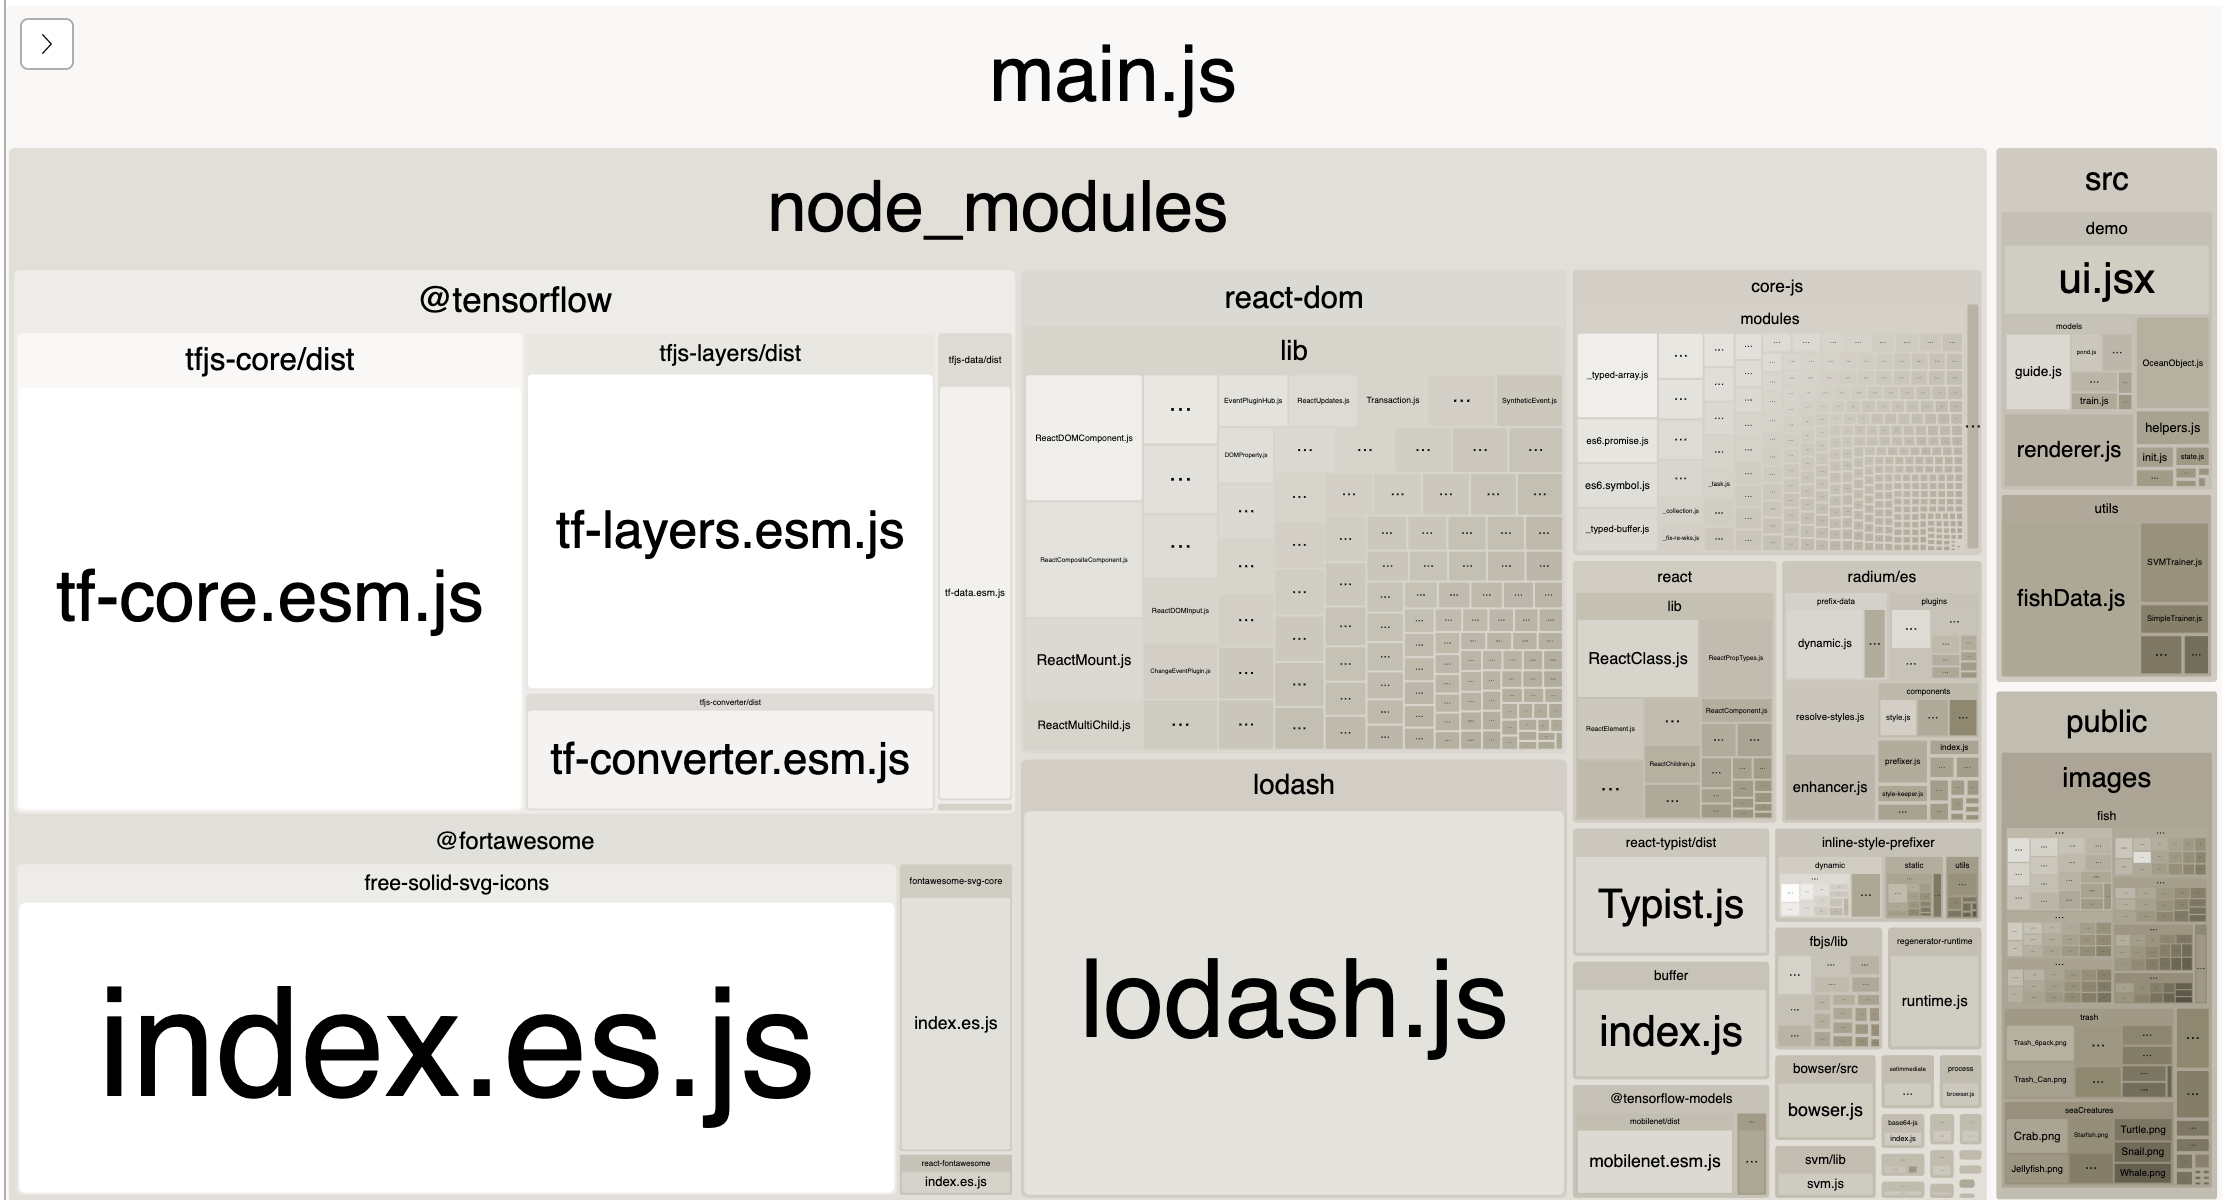This screenshot has height=1200, width=2222.
Task: Select the tf-layers.esm.js module block
Action: coord(729,530)
